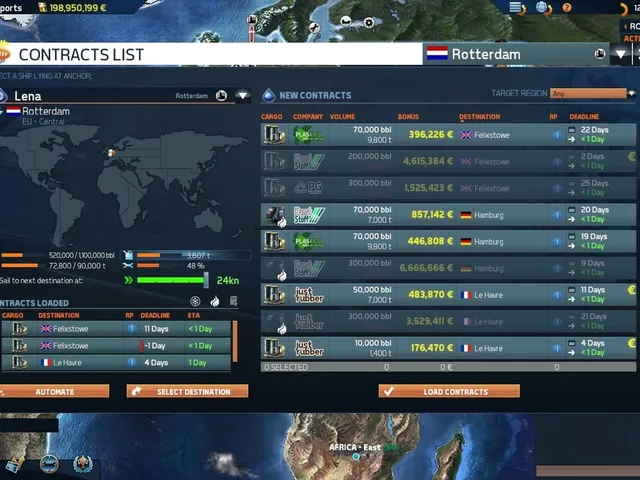The height and width of the screenshot is (480, 640).
Task: Open the list menu icon in top bar
Action: [x=517, y=8]
